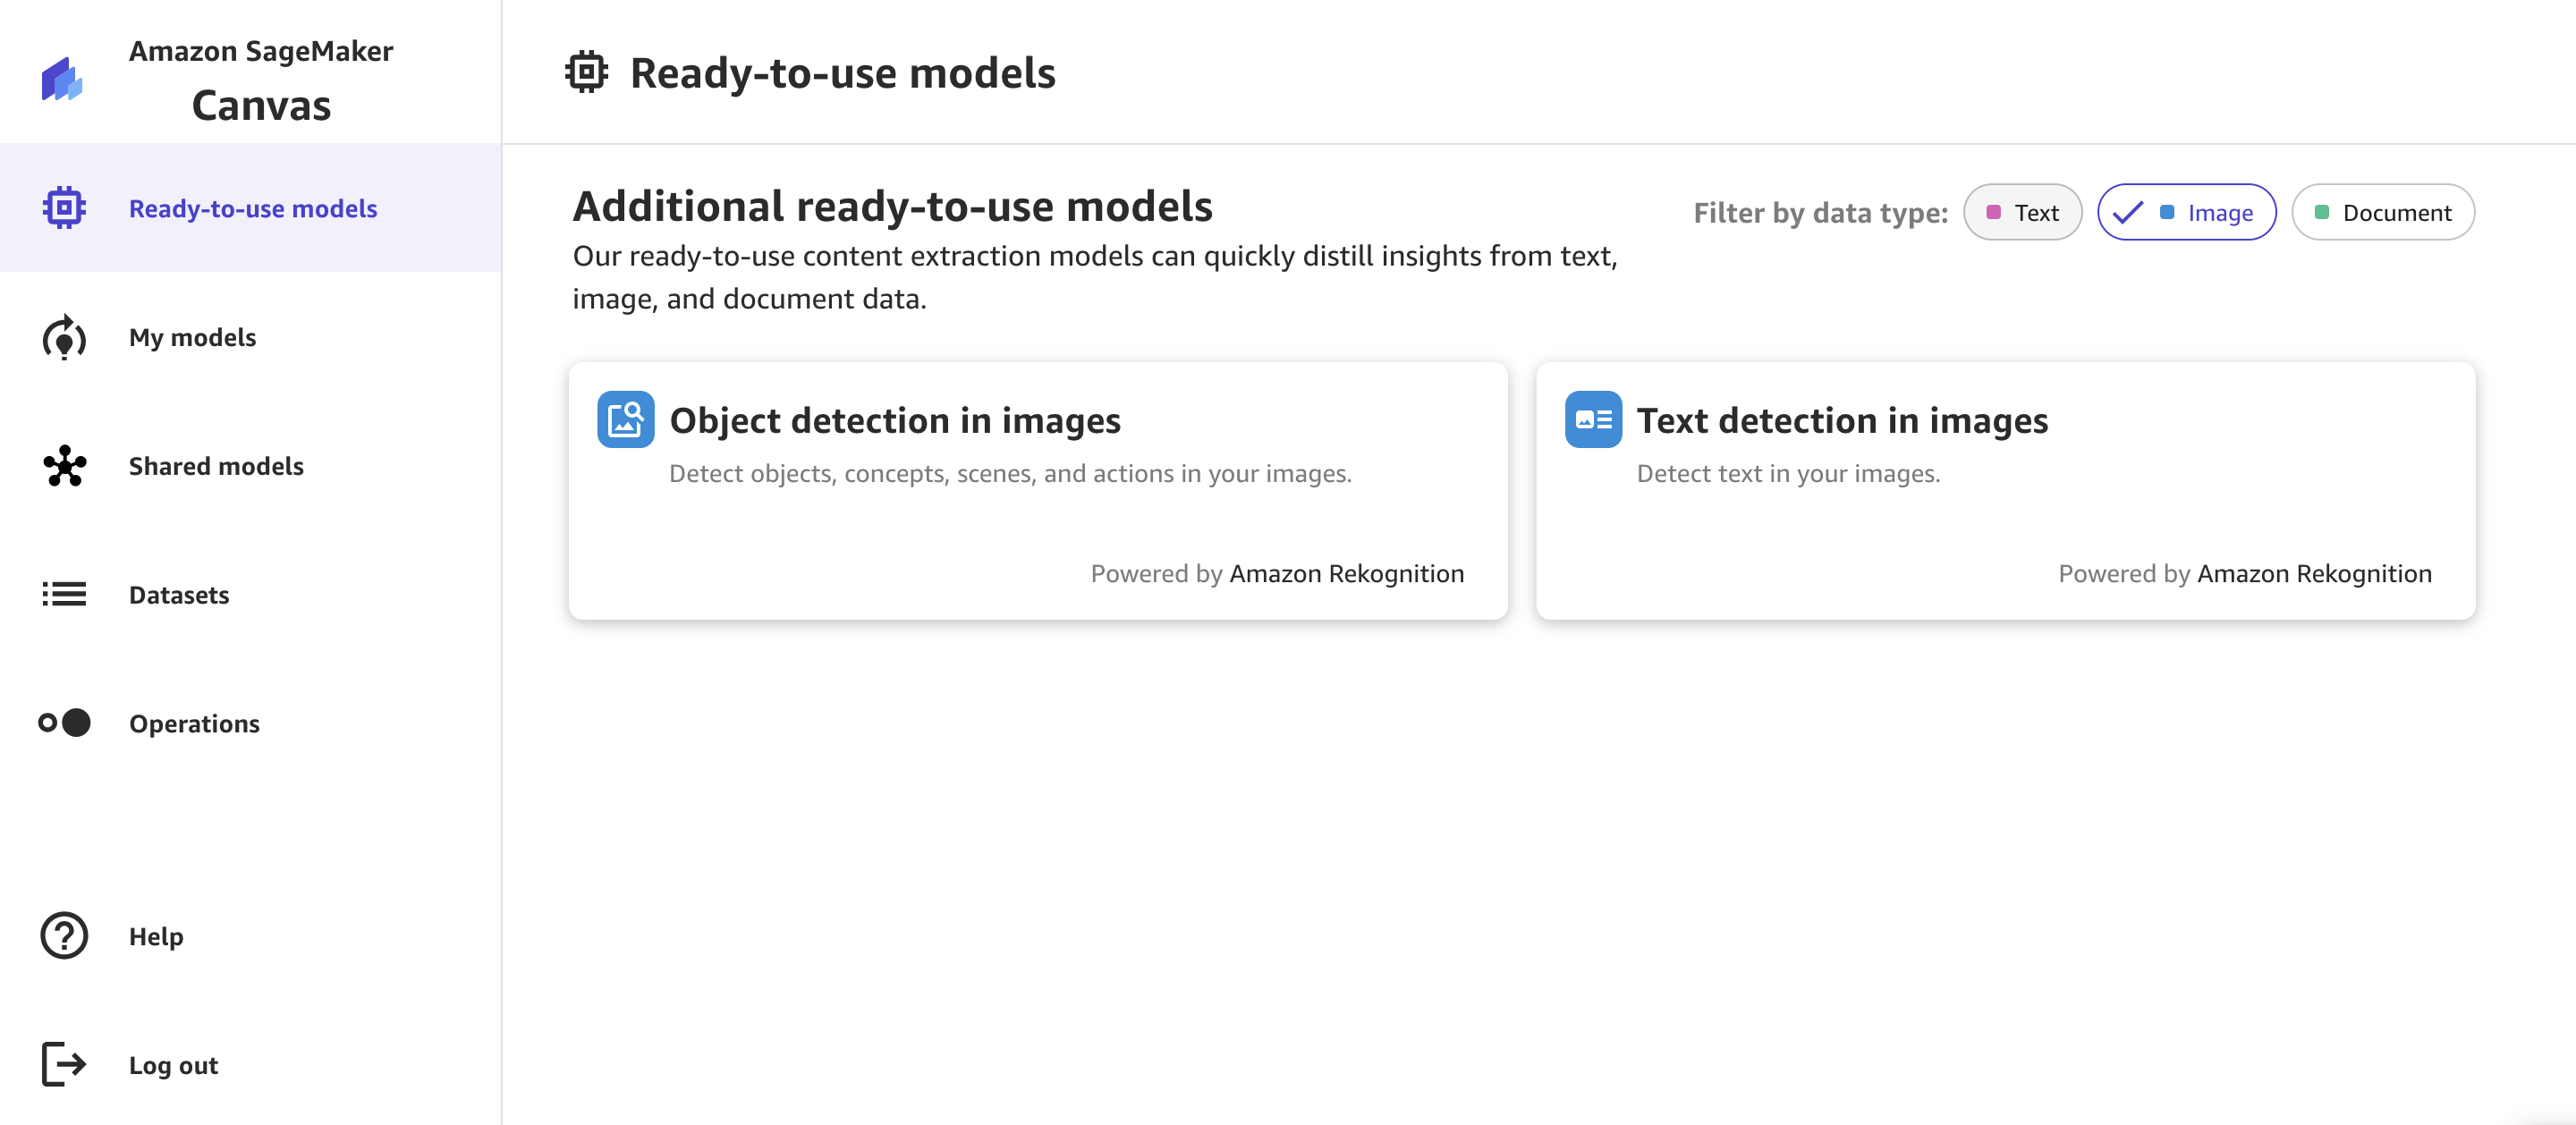This screenshot has height=1125, width=2576.
Task: Click the Amazon Rekognition link in text detection
Action: [2315, 571]
